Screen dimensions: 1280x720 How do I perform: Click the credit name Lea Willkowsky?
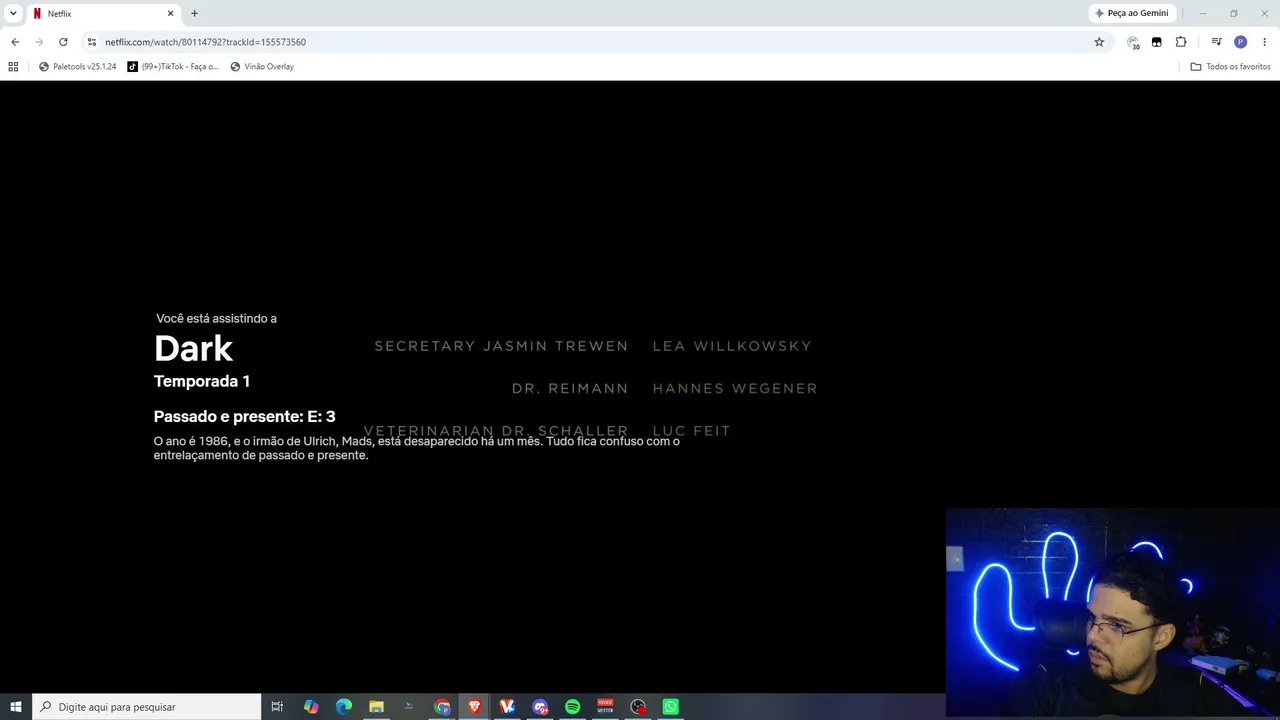click(x=732, y=346)
